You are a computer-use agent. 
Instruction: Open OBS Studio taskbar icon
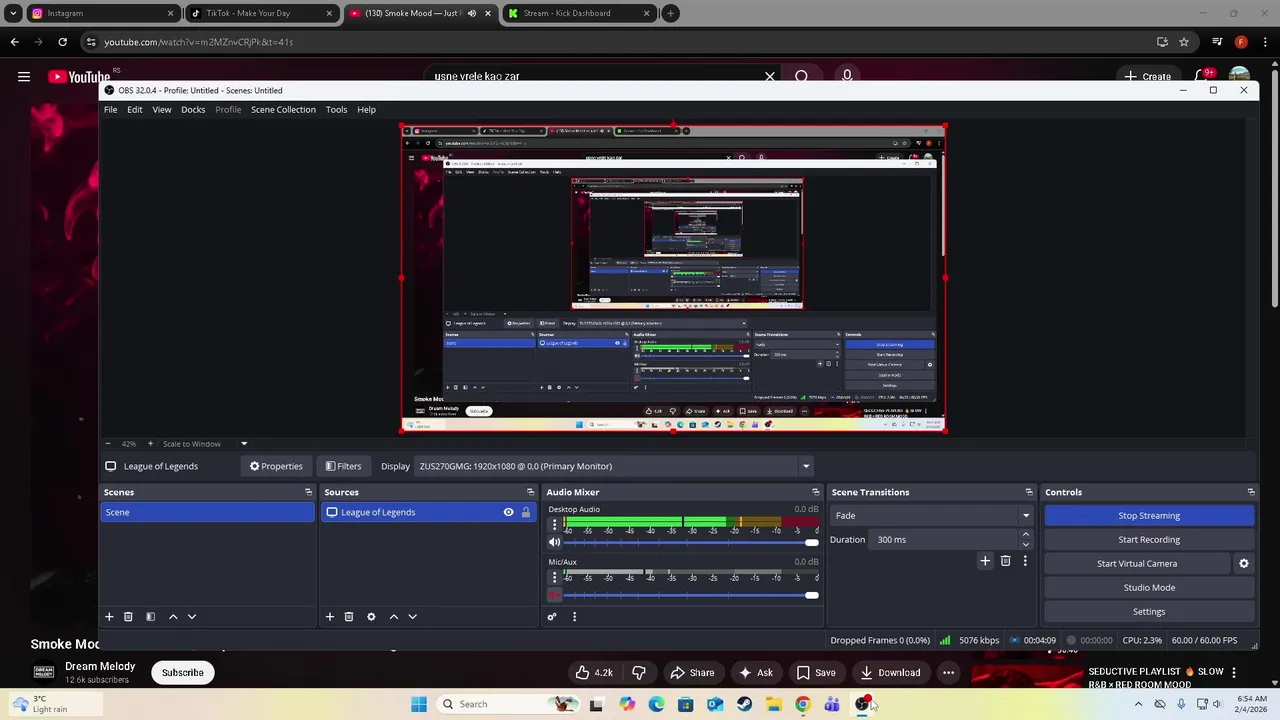pyautogui.click(x=862, y=704)
